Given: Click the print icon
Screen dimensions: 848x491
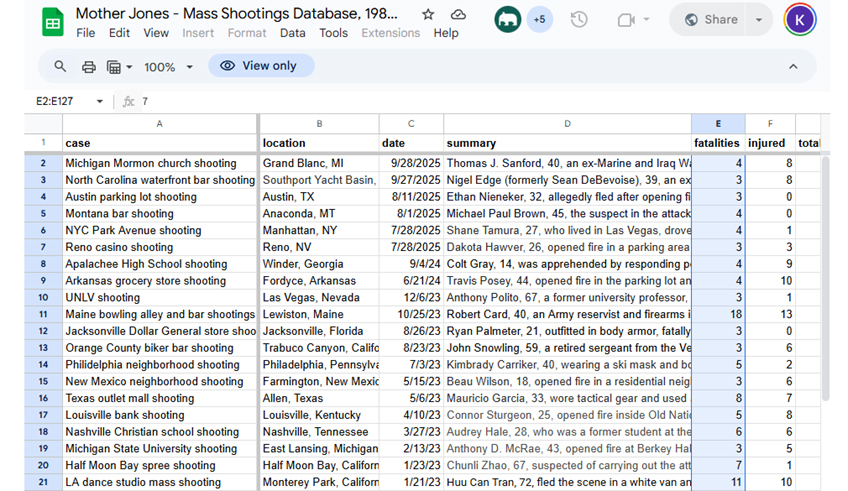Looking at the screenshot, I should tap(89, 66).
